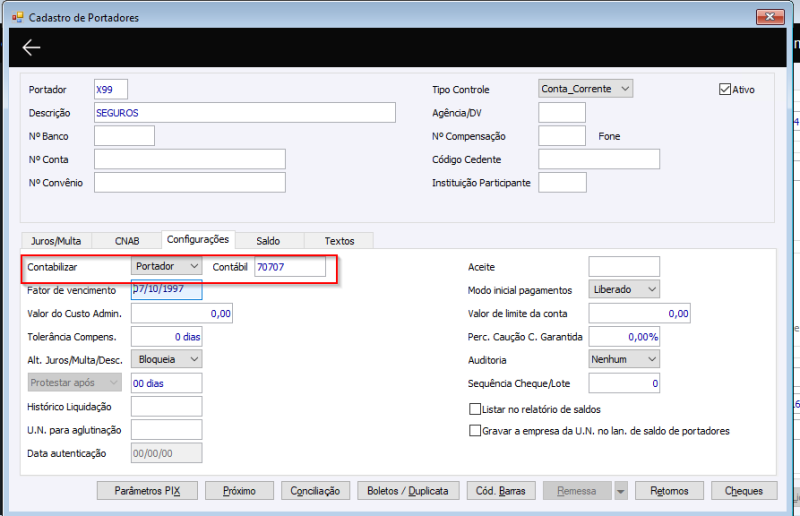Click the Data autenticação field
This screenshot has width=800, height=516.
pos(166,453)
